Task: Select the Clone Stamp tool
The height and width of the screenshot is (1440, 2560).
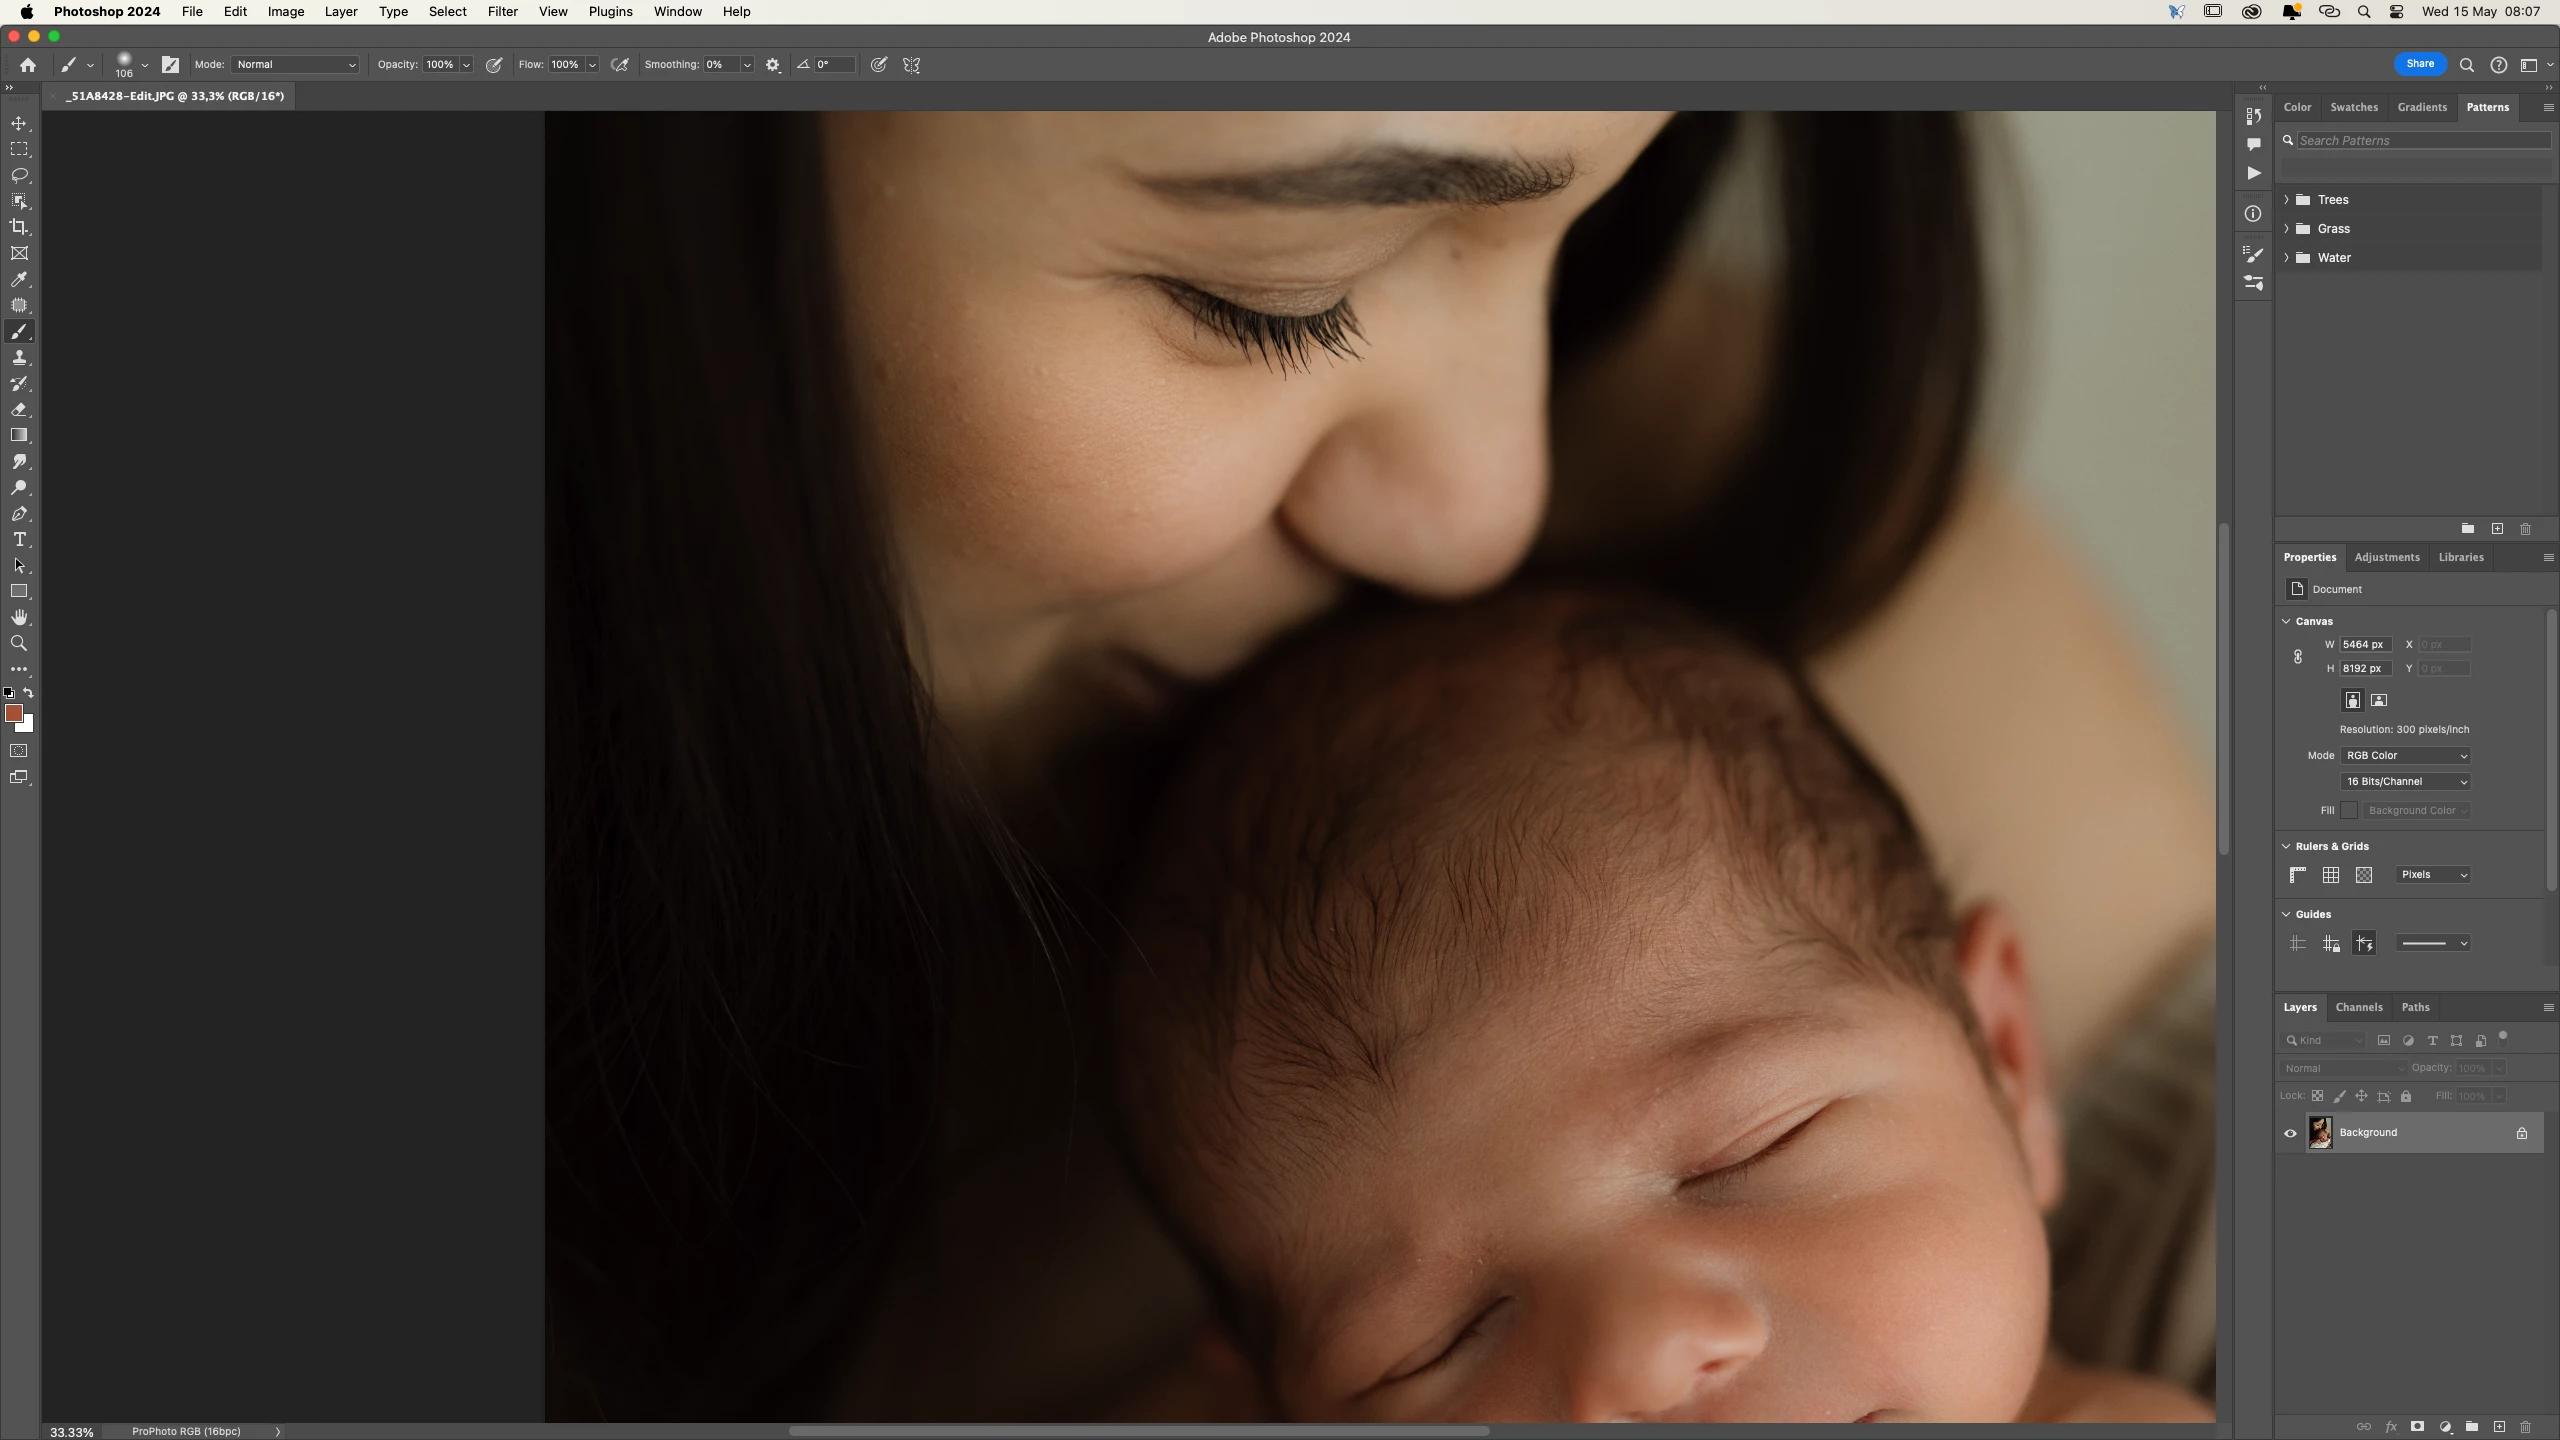Action: 19,357
